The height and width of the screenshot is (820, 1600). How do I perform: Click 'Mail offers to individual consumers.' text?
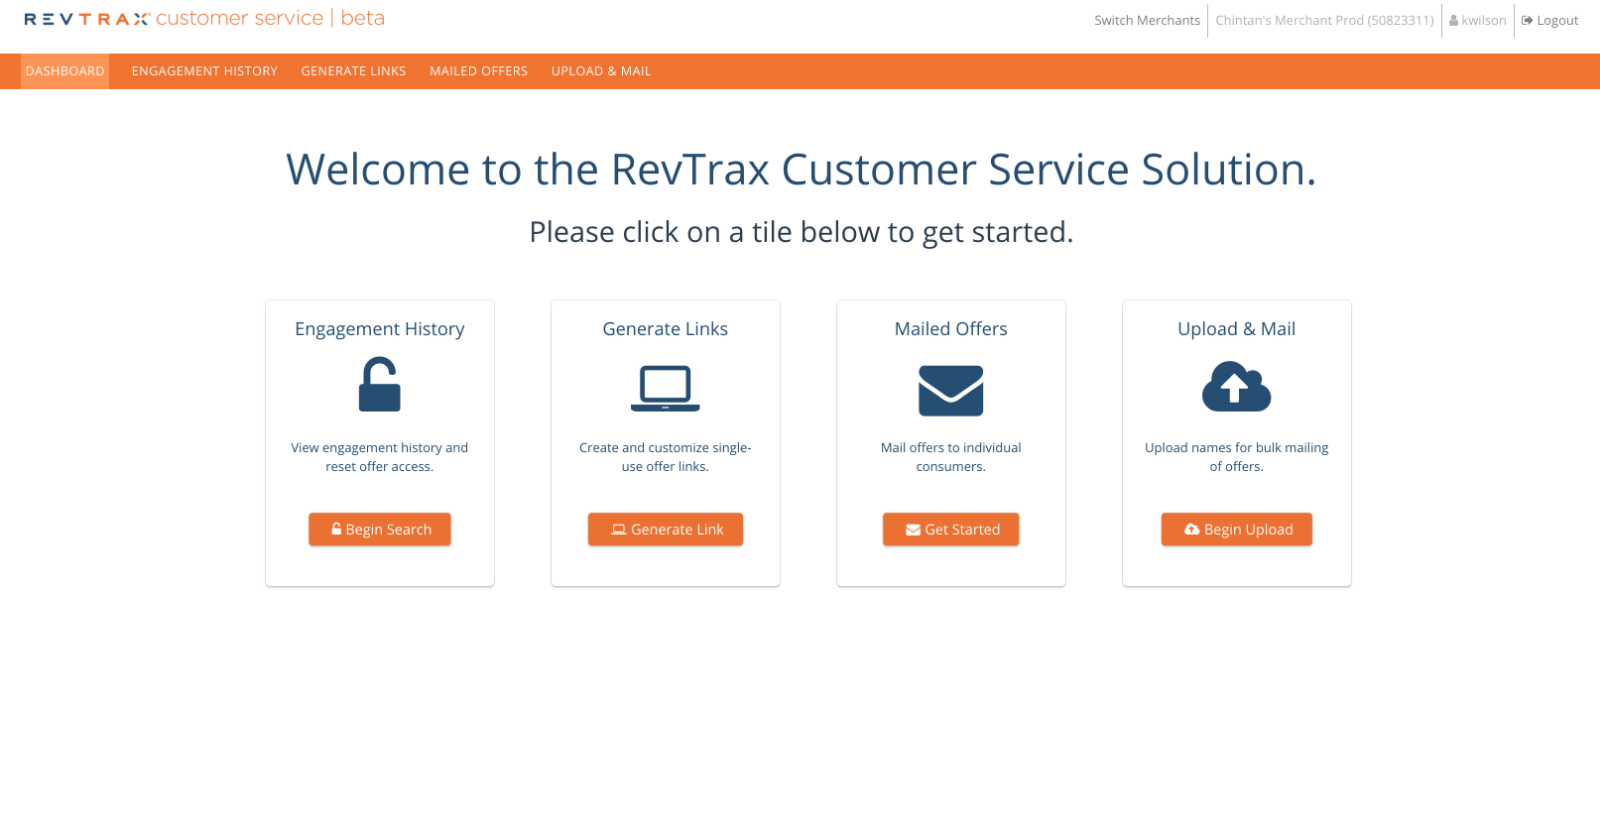point(951,457)
